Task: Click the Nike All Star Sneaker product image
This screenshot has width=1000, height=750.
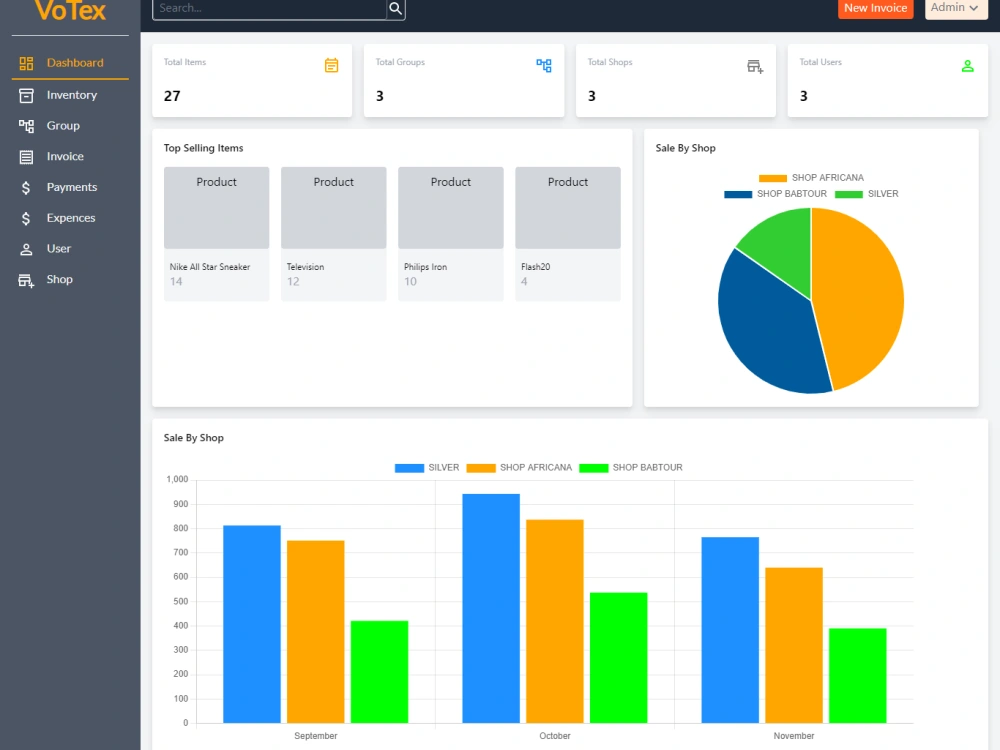Action: coord(216,208)
